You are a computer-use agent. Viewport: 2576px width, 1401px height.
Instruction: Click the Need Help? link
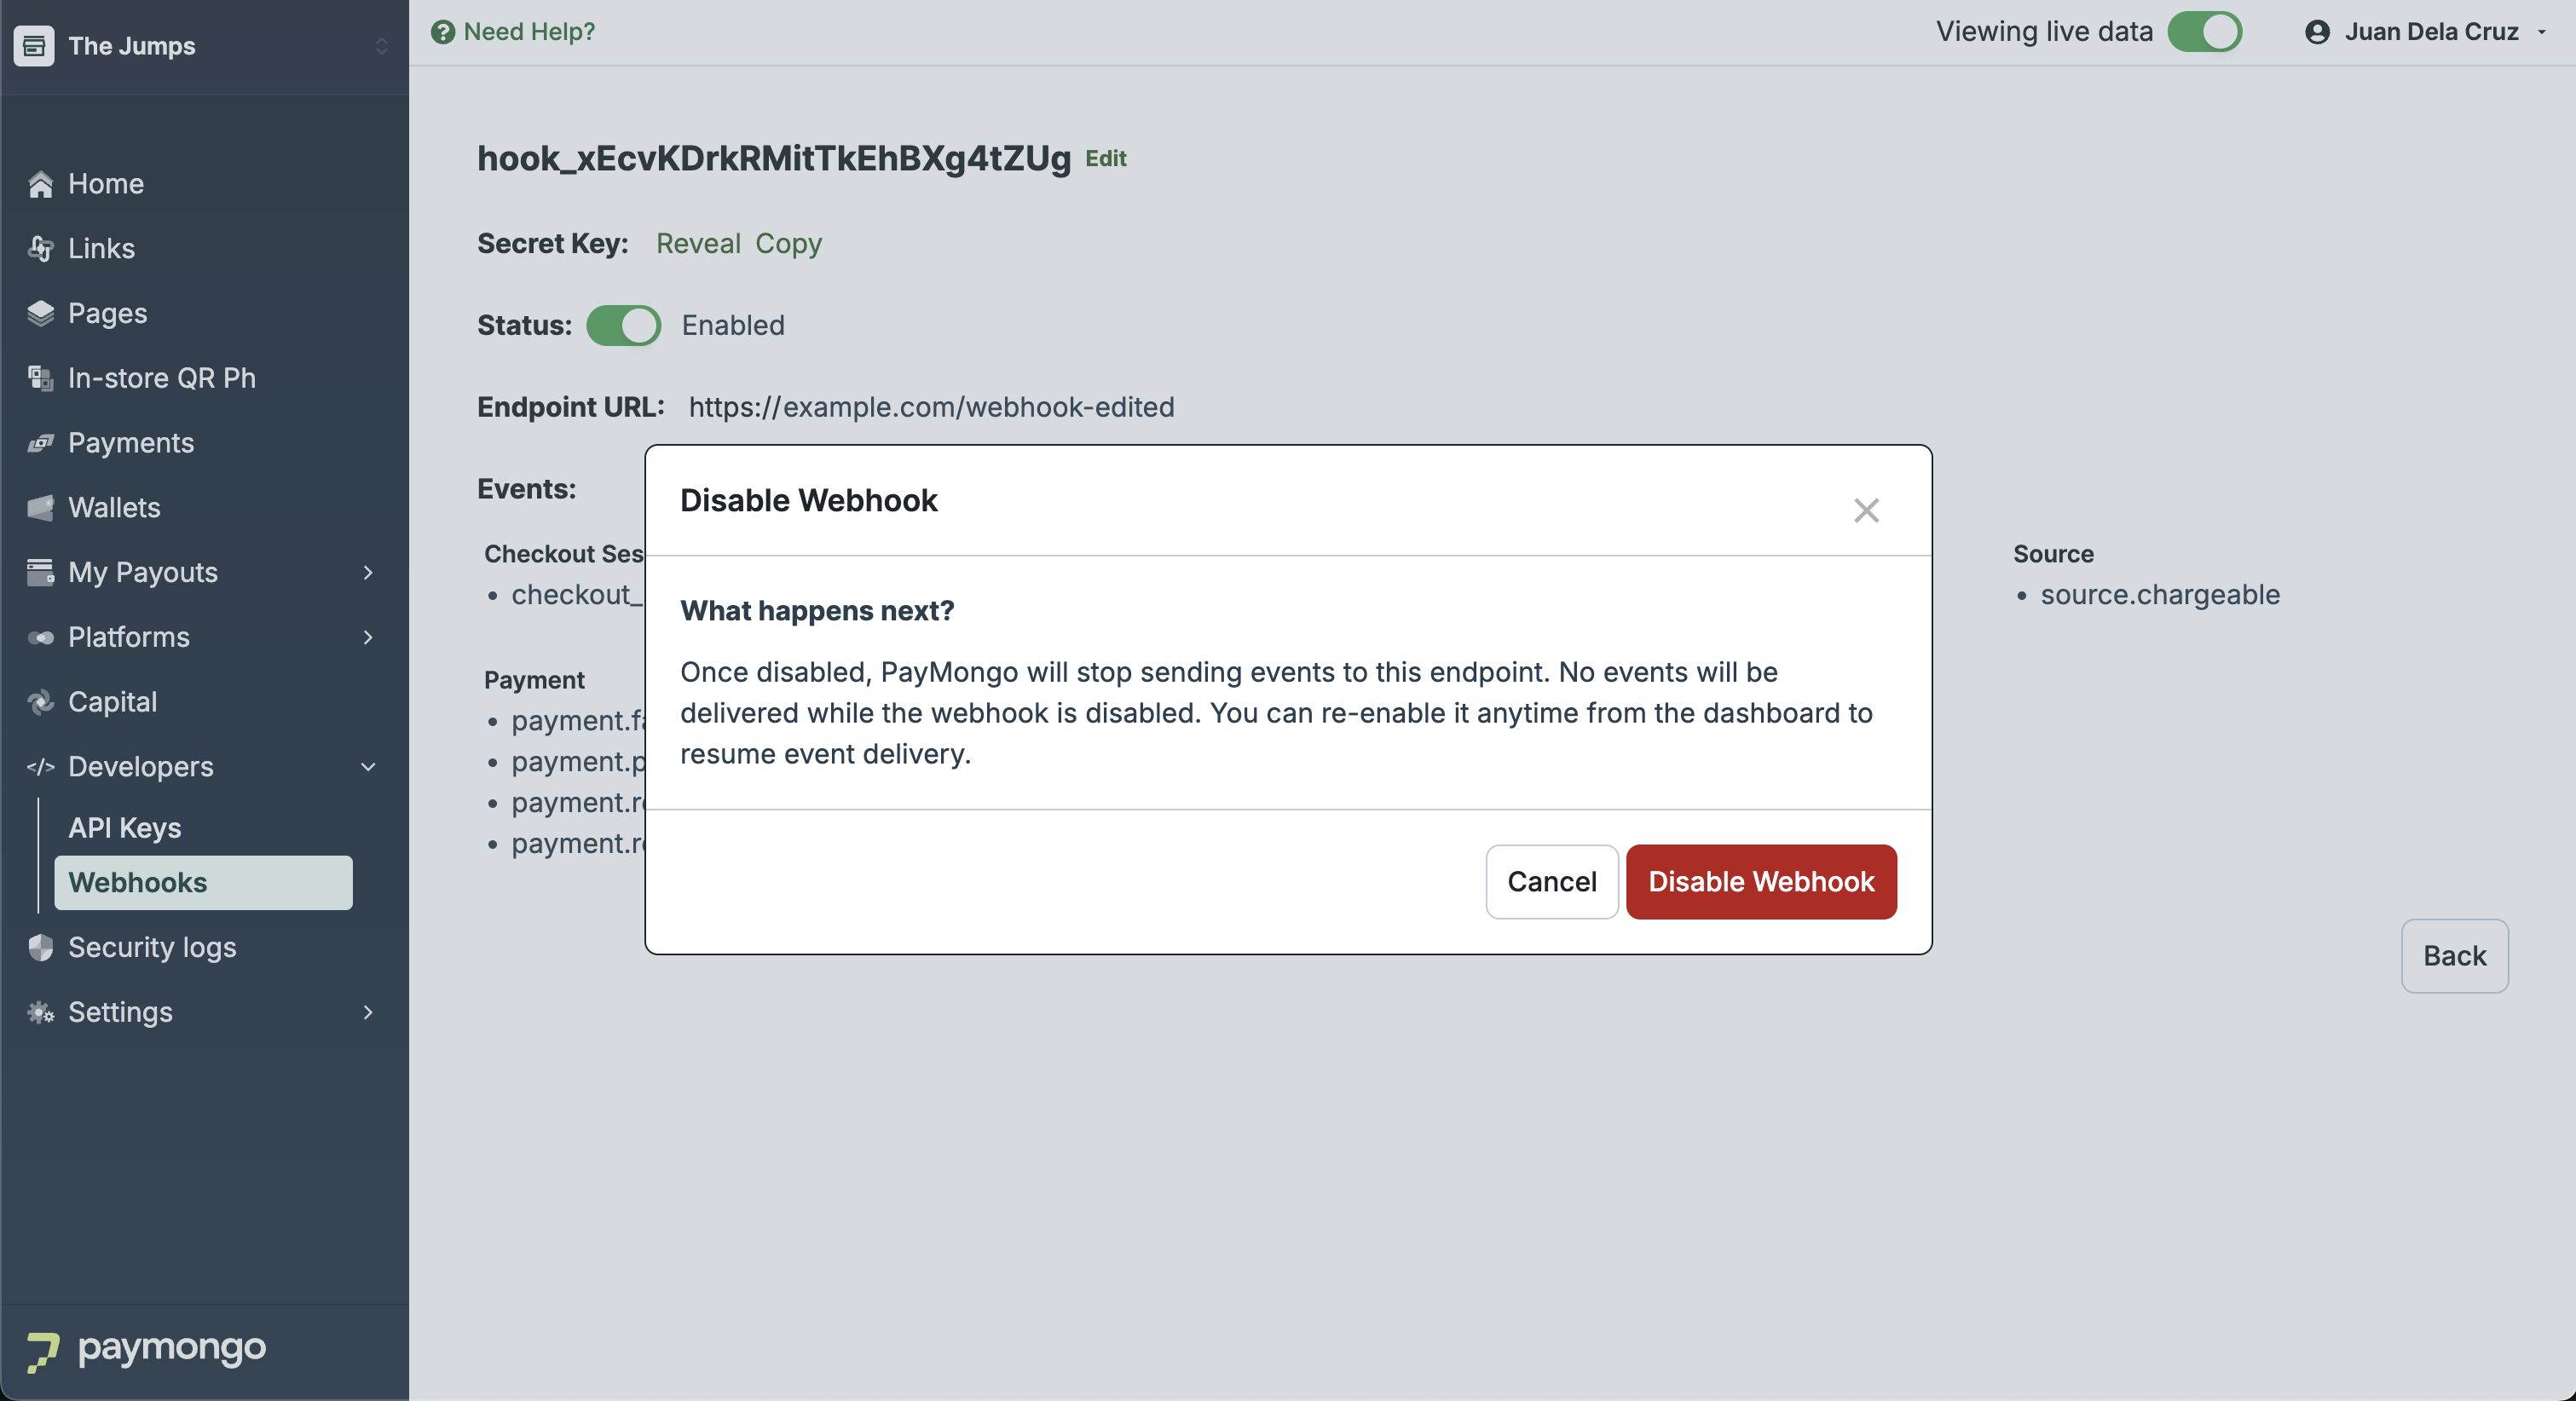[x=528, y=32]
